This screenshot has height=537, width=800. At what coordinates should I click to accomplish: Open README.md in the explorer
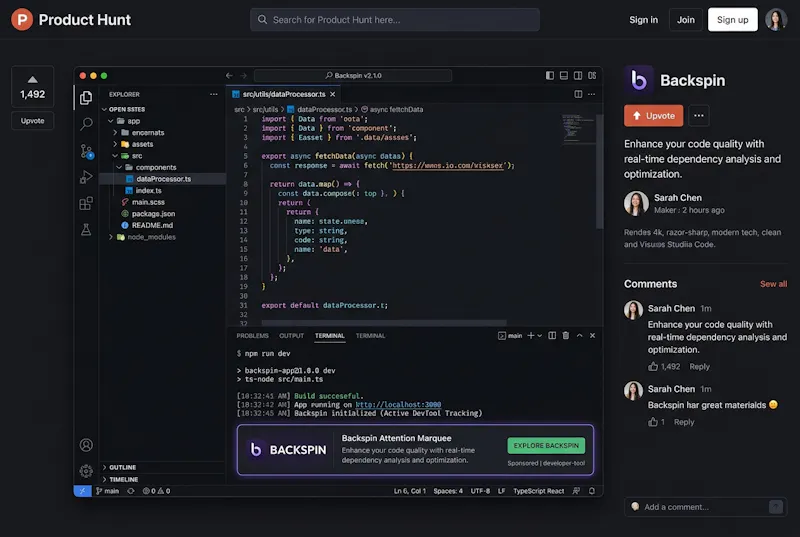pos(152,225)
